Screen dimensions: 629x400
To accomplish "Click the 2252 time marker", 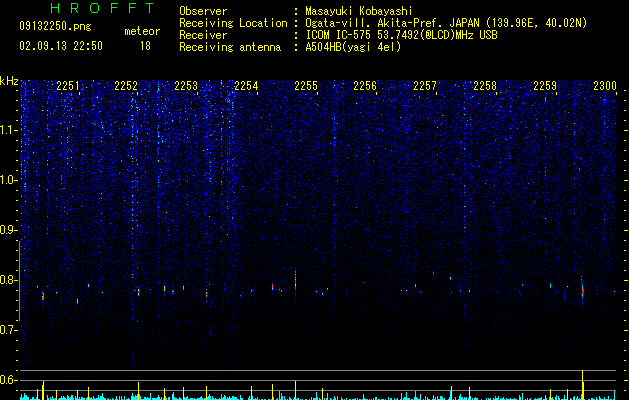I will point(126,86).
